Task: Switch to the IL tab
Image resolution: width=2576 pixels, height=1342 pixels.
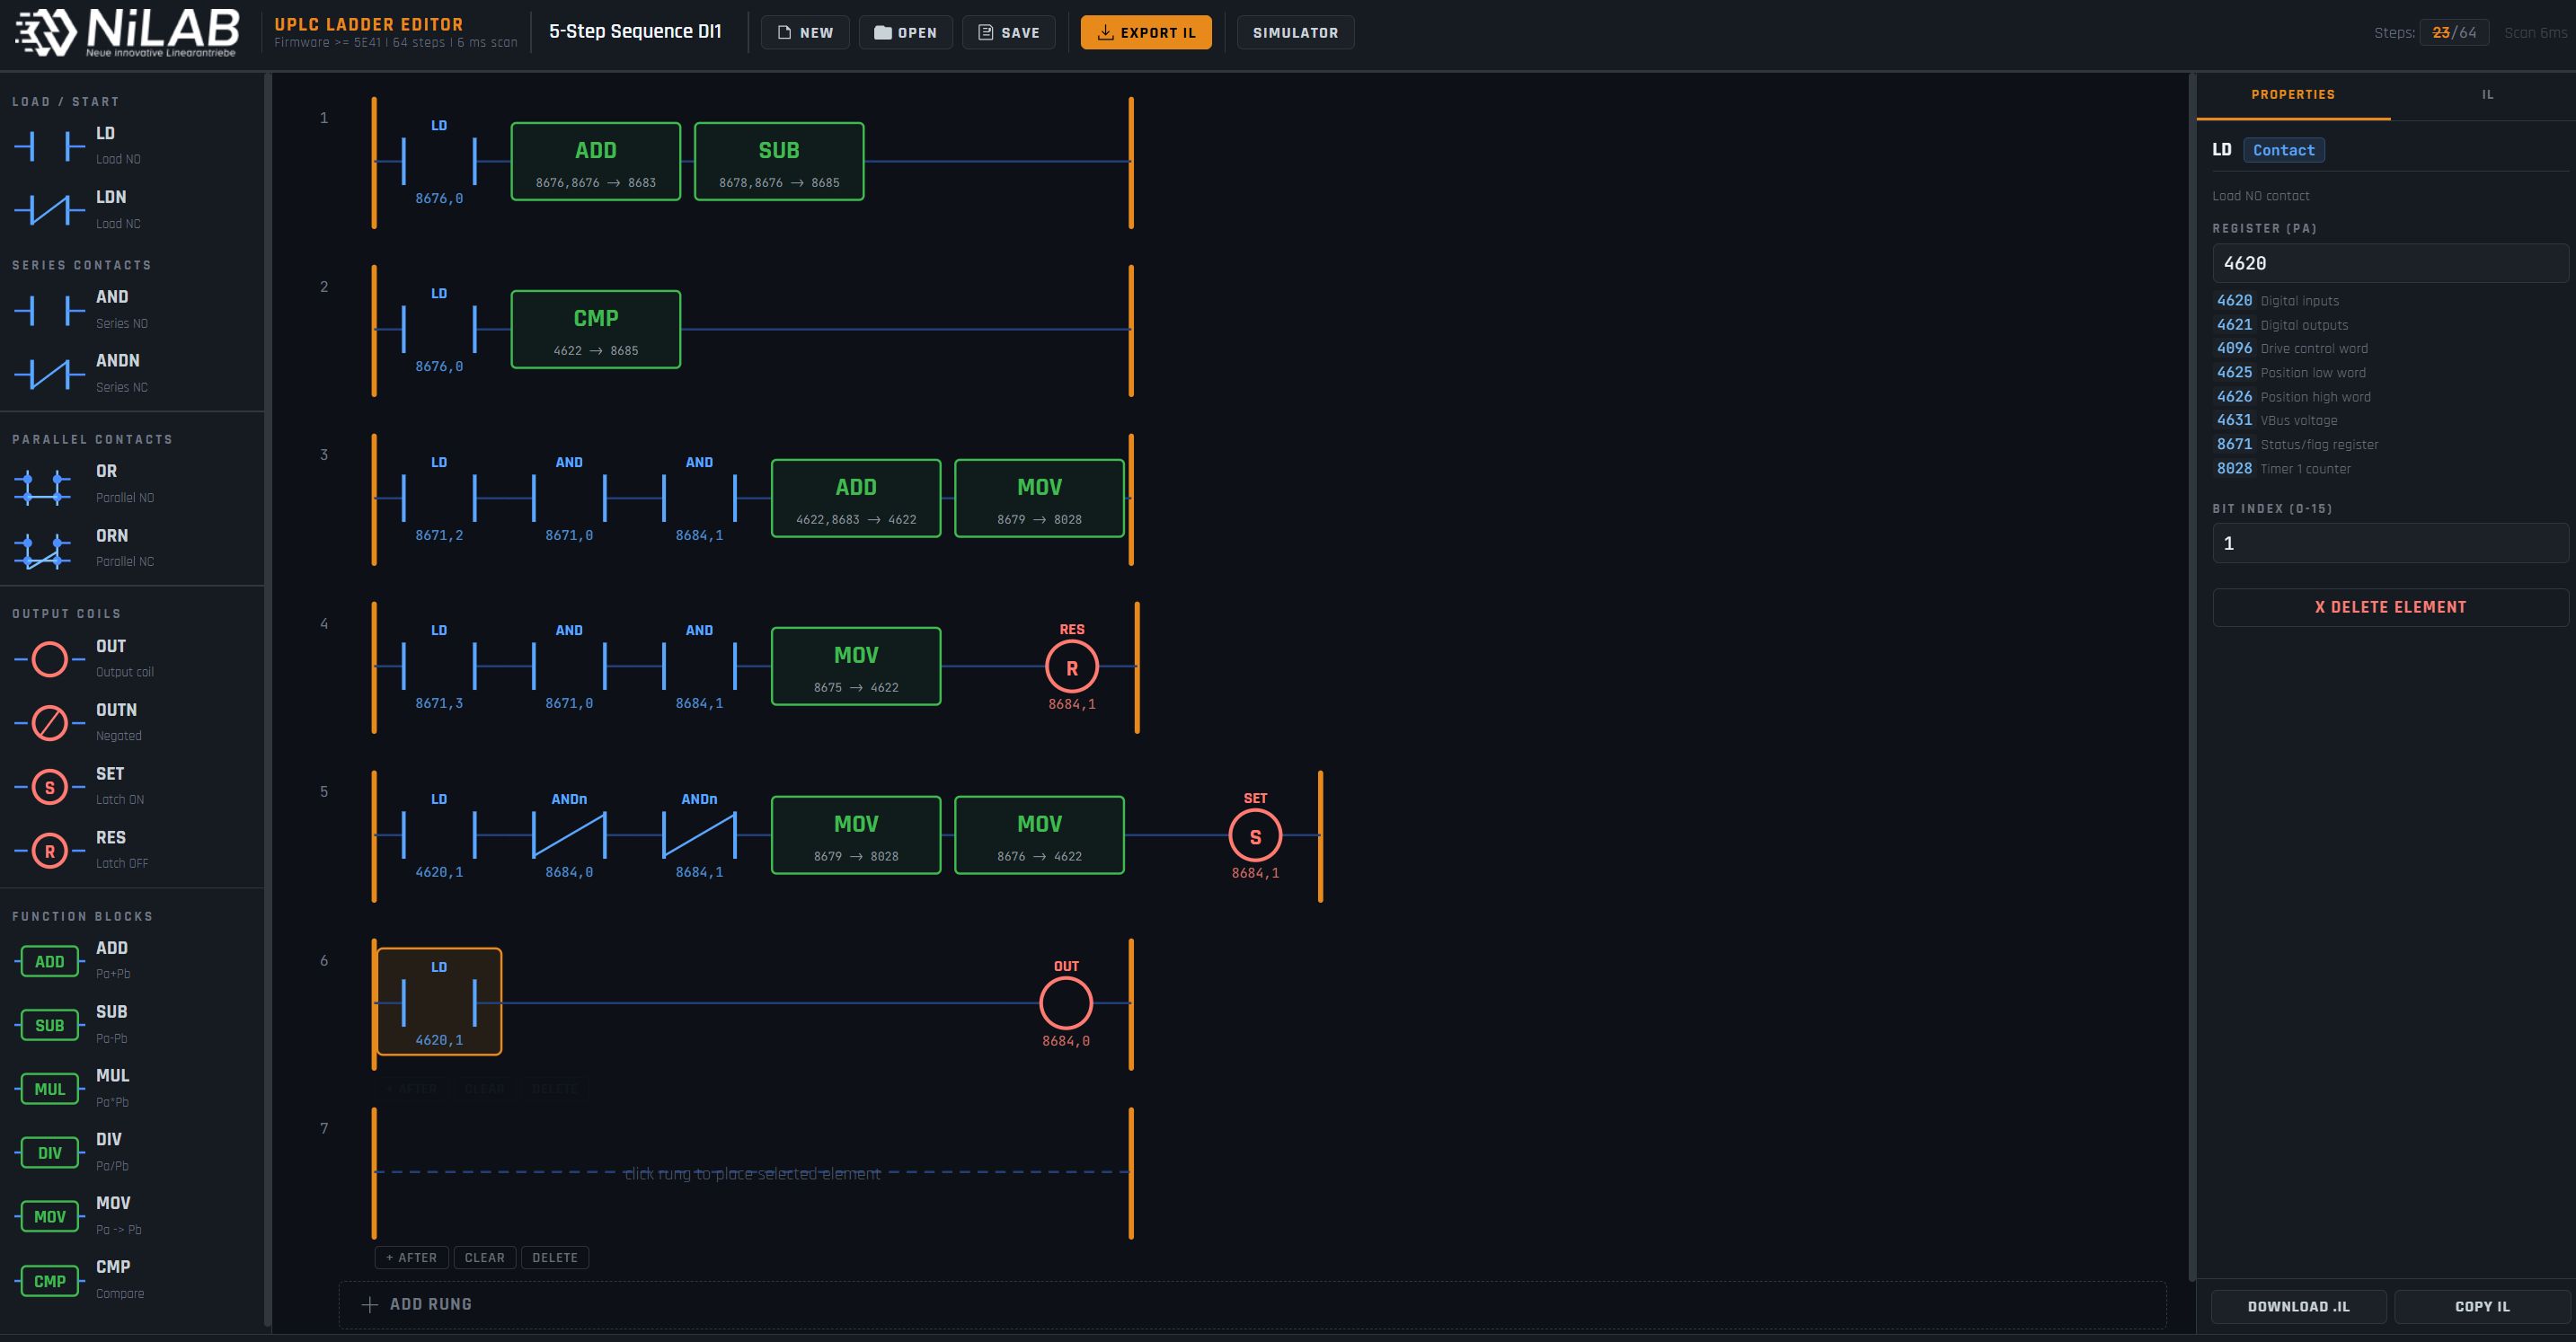Action: [x=2487, y=95]
